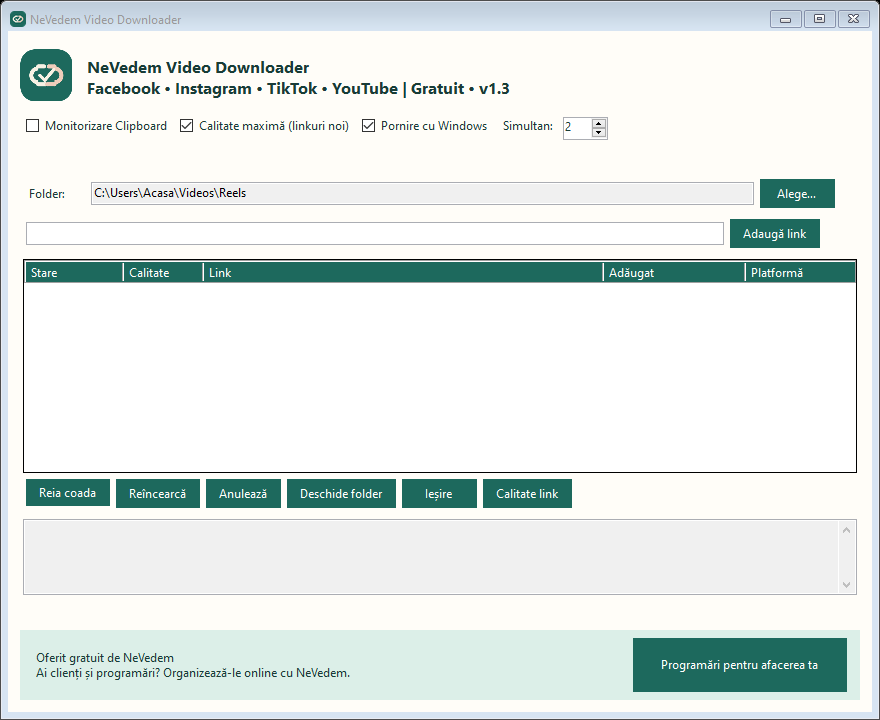Decrease the Simultan value with down arrow
This screenshot has height=720, width=880.
click(599, 132)
